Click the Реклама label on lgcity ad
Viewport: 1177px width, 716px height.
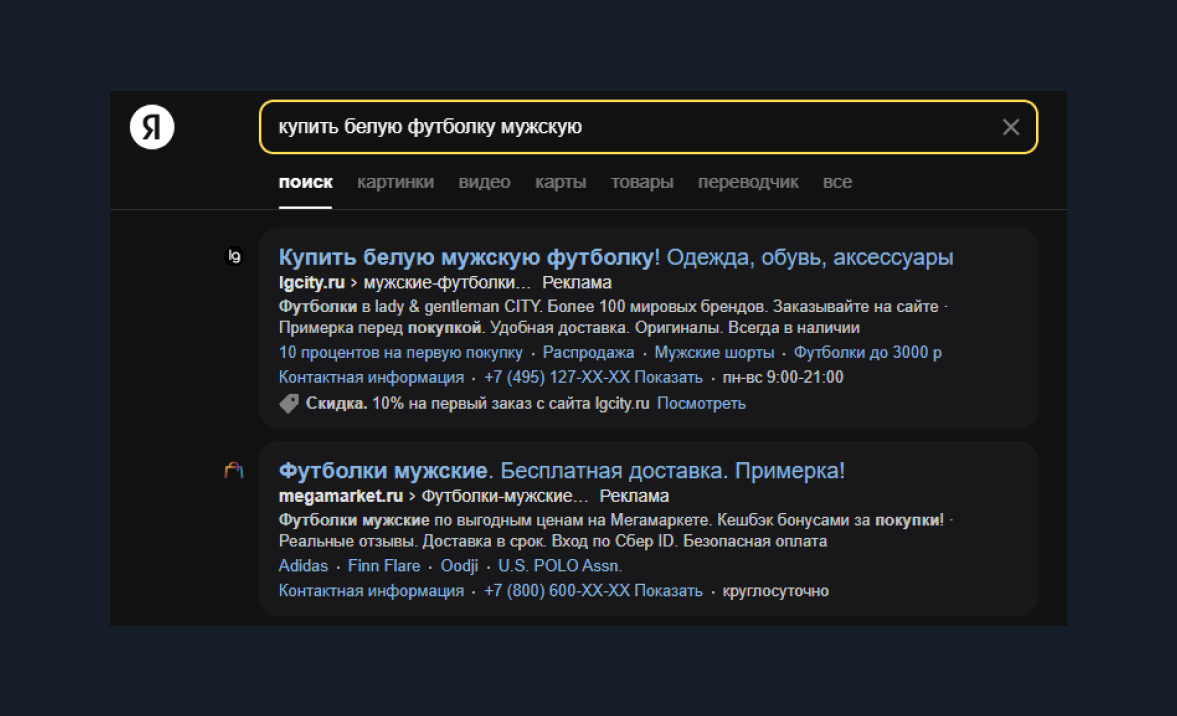coord(576,283)
